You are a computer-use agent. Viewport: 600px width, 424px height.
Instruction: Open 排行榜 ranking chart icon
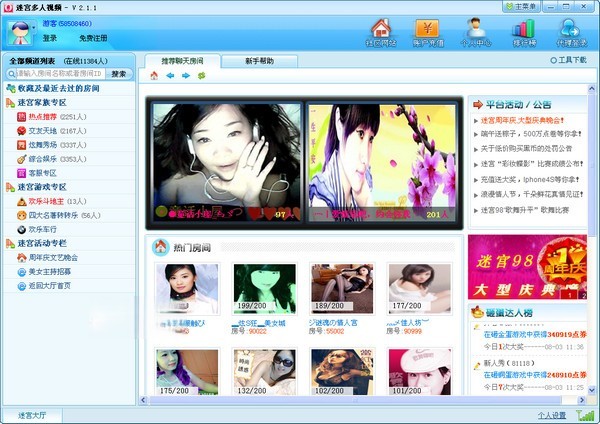523,29
